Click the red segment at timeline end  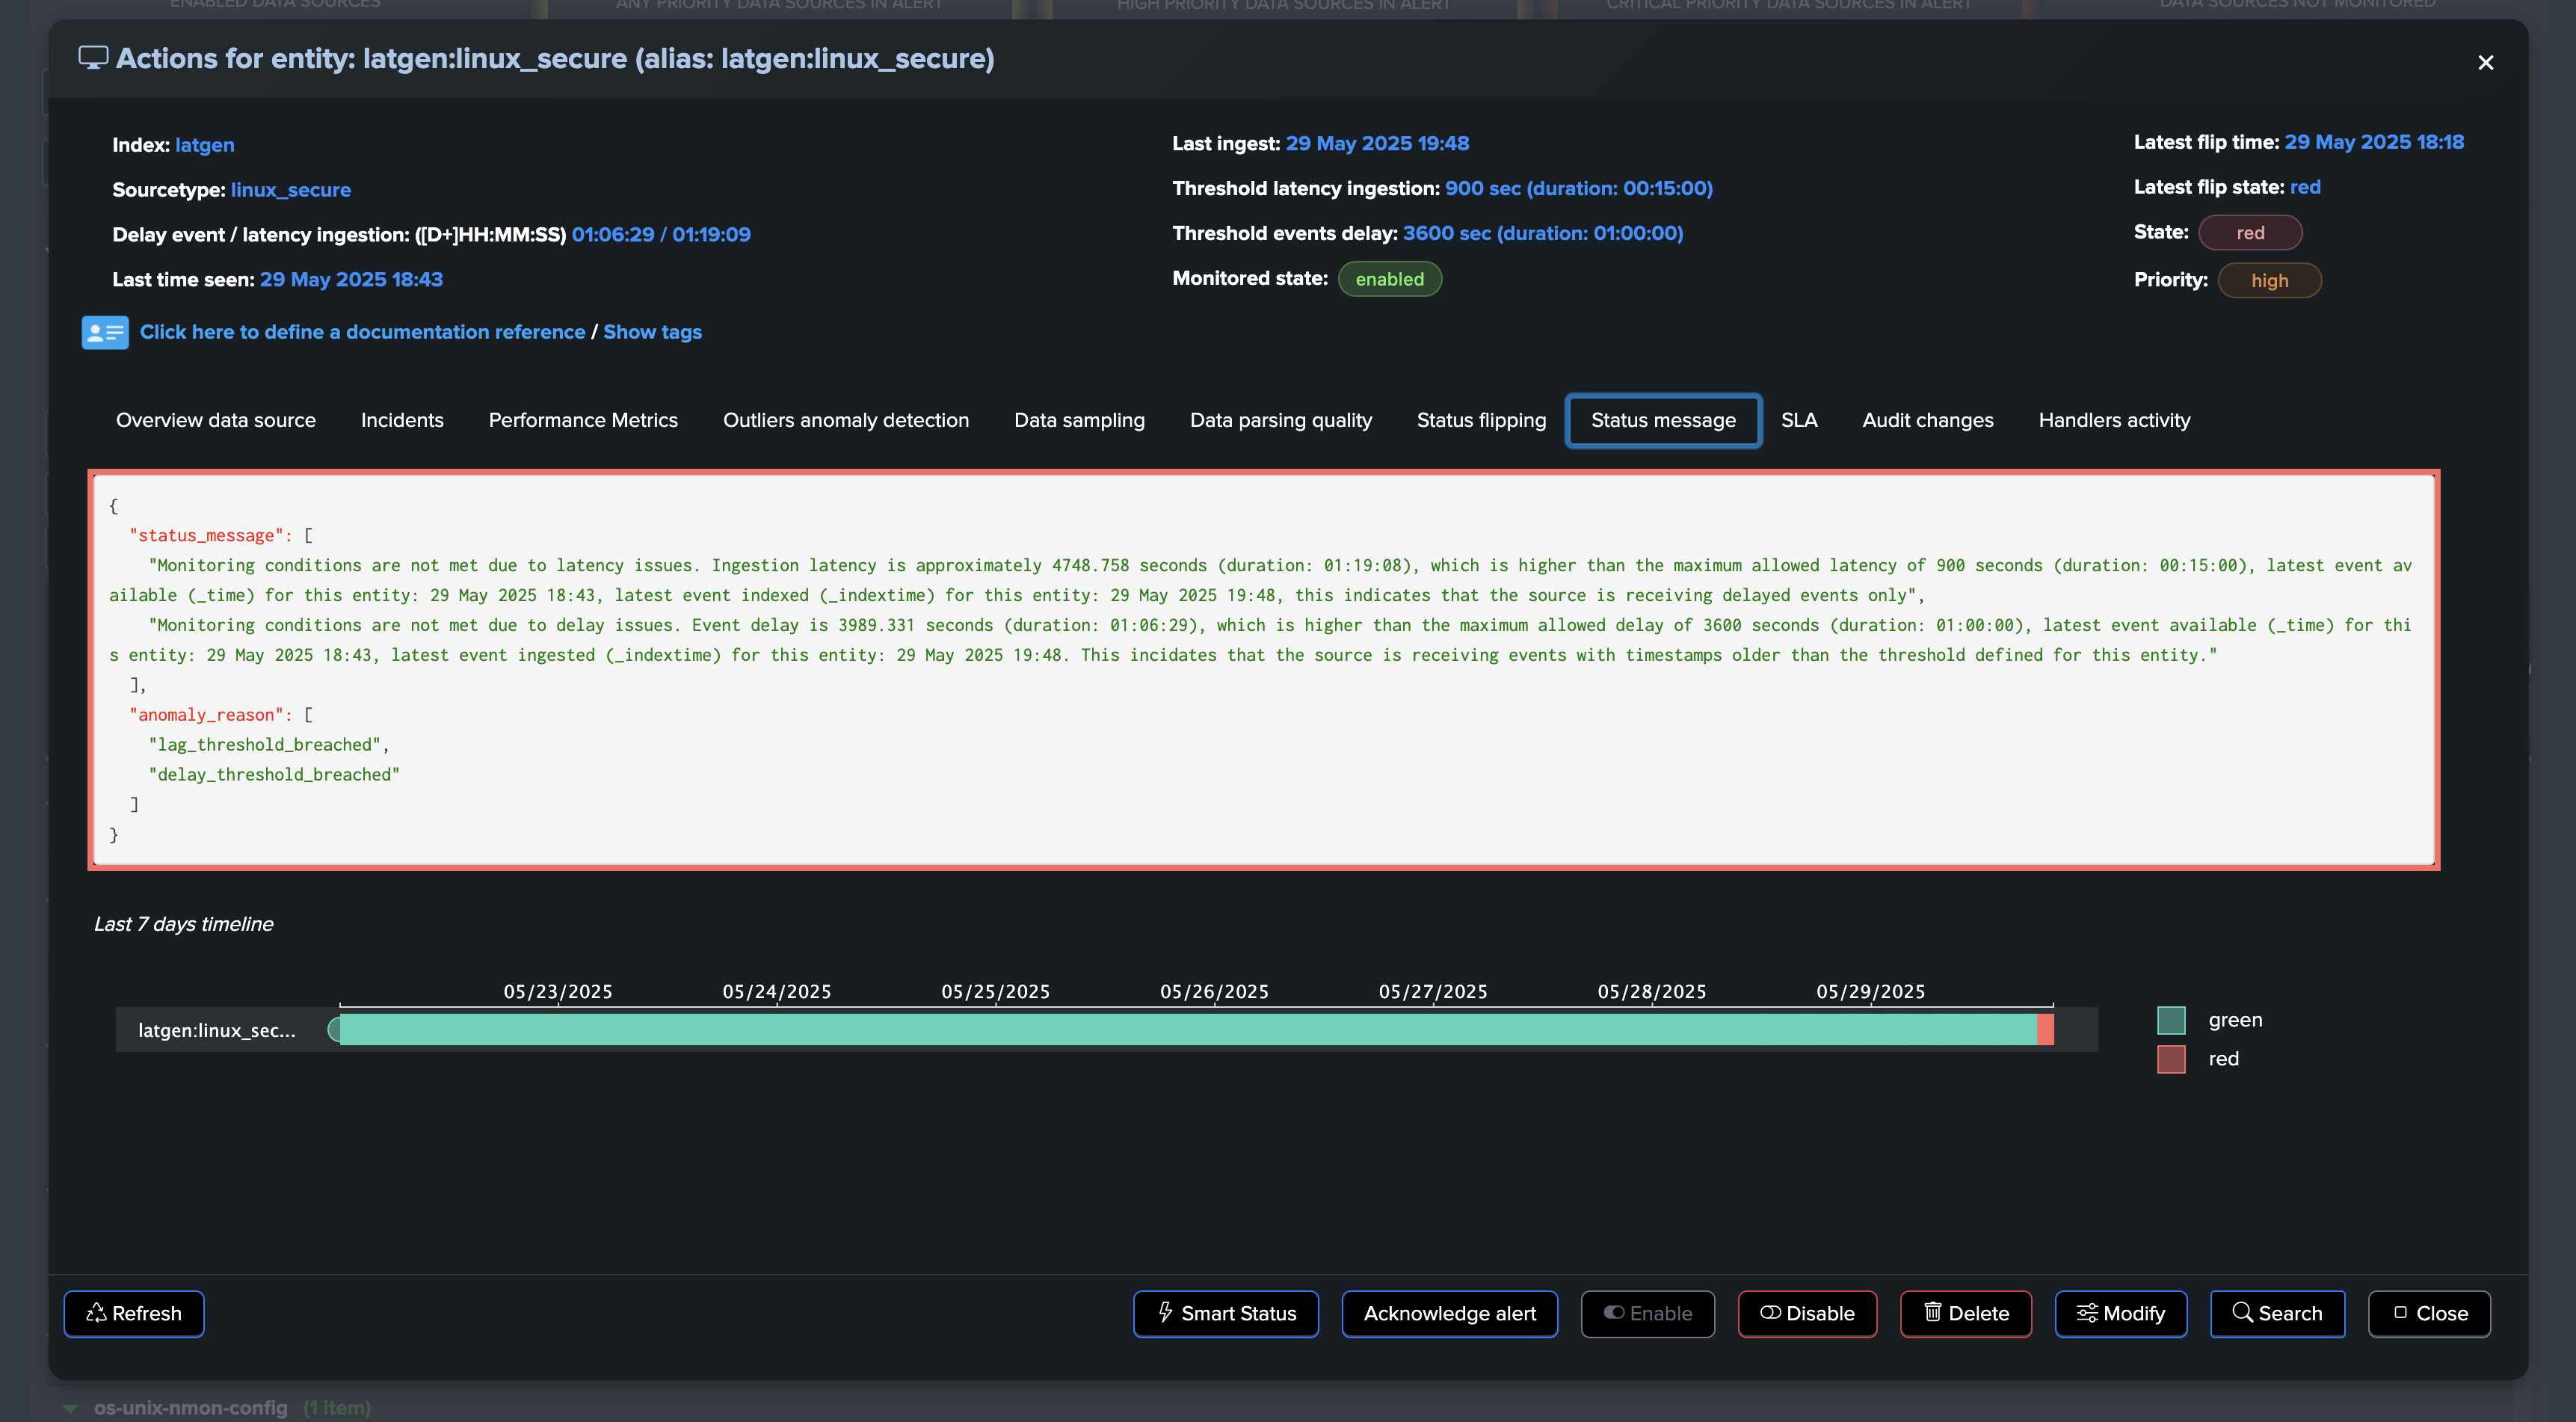click(2045, 1029)
